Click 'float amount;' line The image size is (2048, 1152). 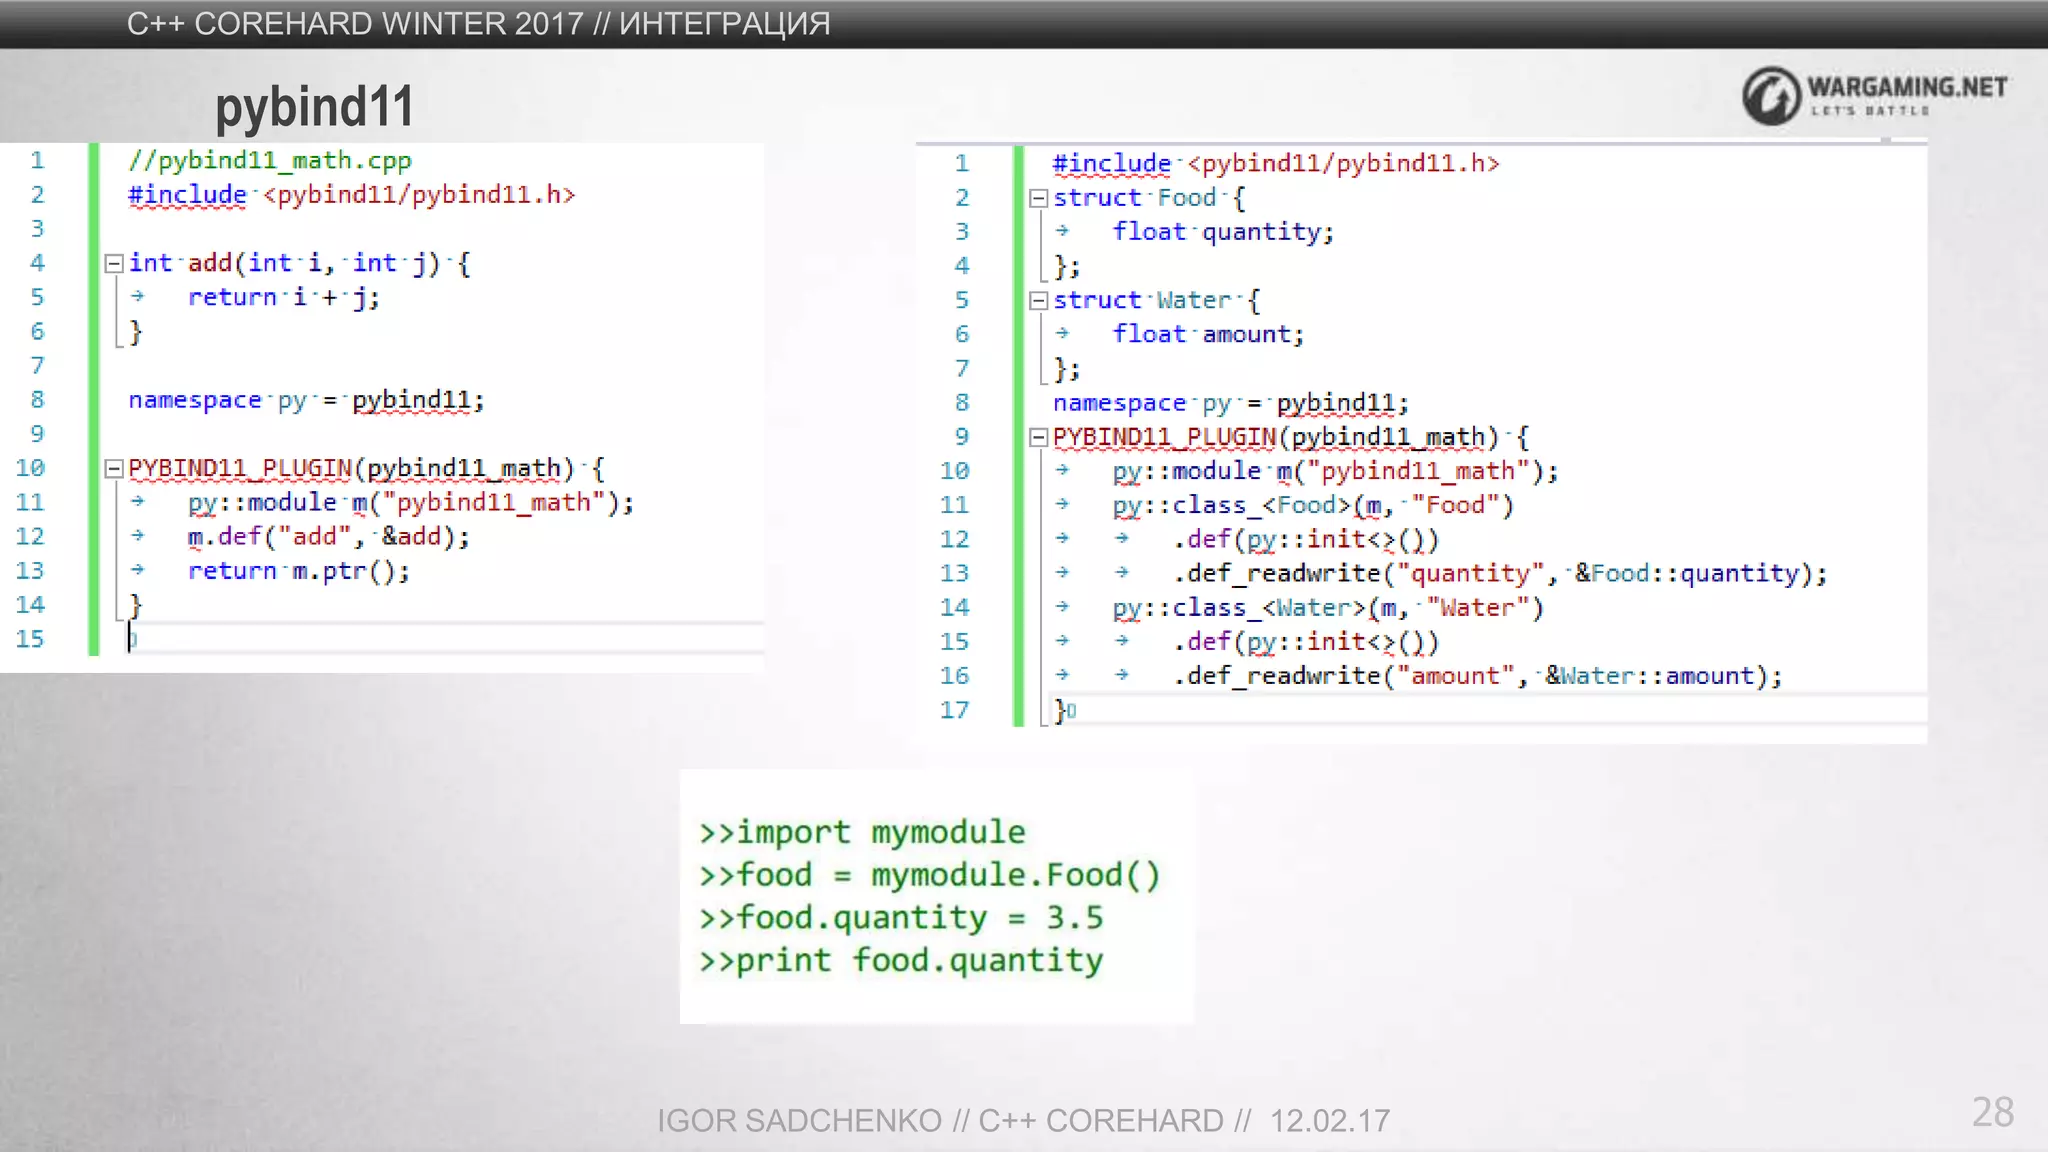point(1209,334)
